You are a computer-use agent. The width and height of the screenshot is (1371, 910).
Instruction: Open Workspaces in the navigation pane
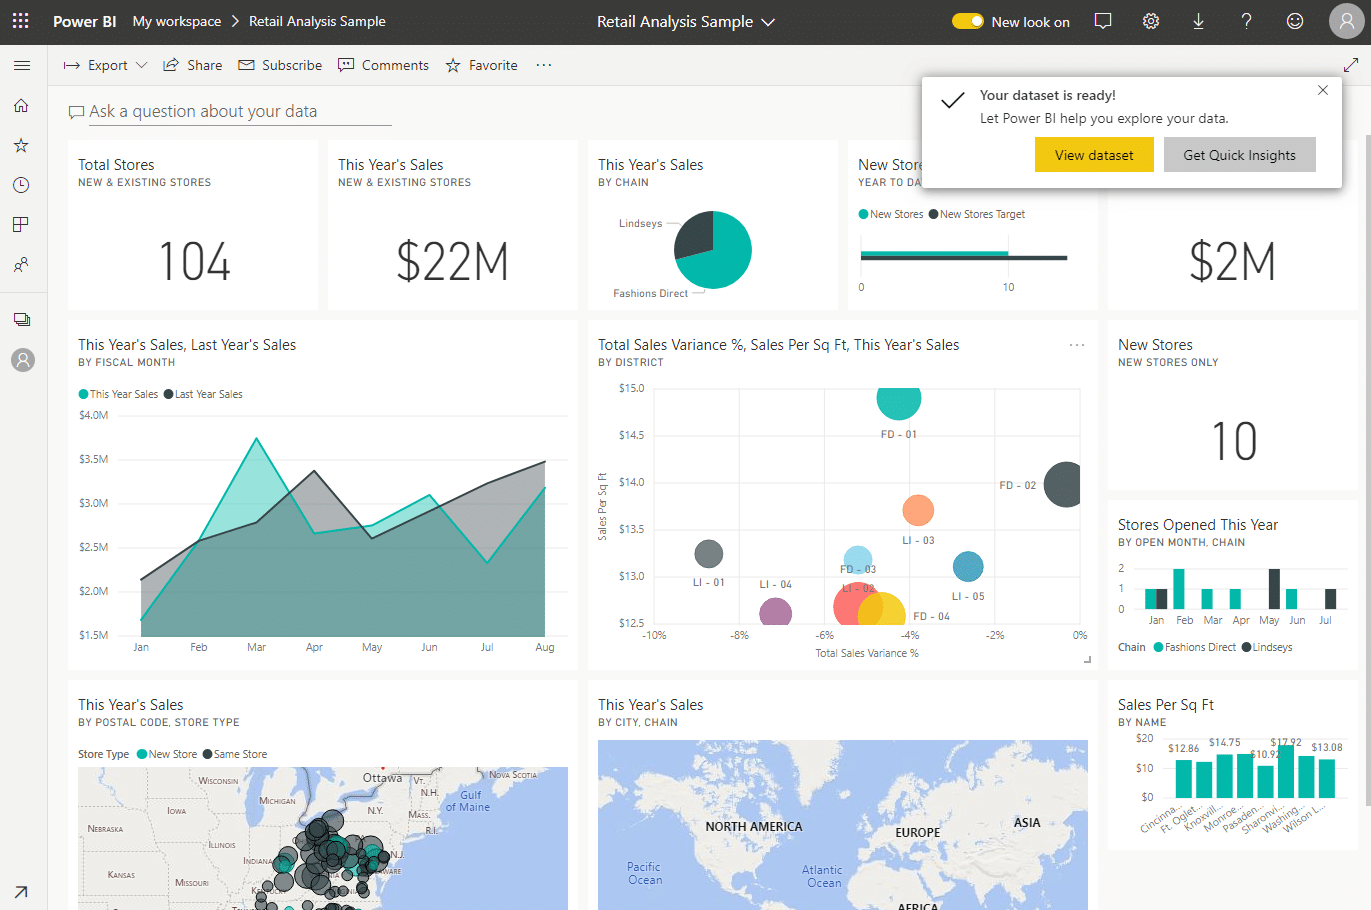pyautogui.click(x=22, y=318)
